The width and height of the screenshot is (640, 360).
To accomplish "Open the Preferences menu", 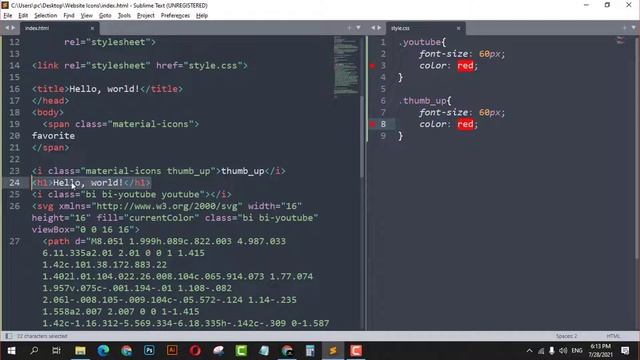I will (x=175, y=16).
